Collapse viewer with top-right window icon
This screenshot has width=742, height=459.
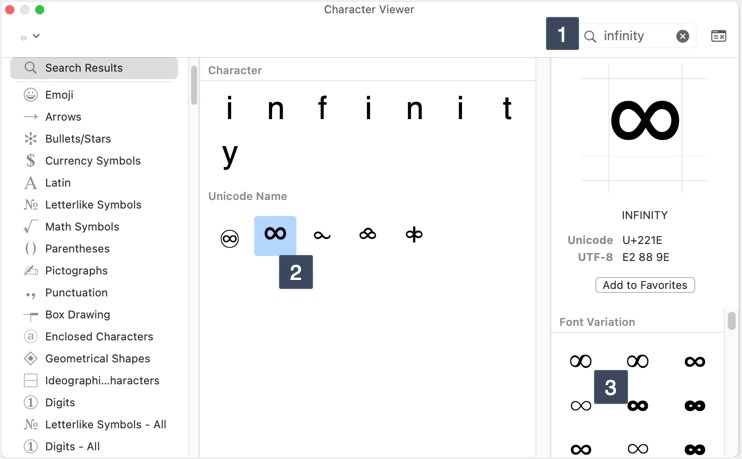click(x=718, y=36)
